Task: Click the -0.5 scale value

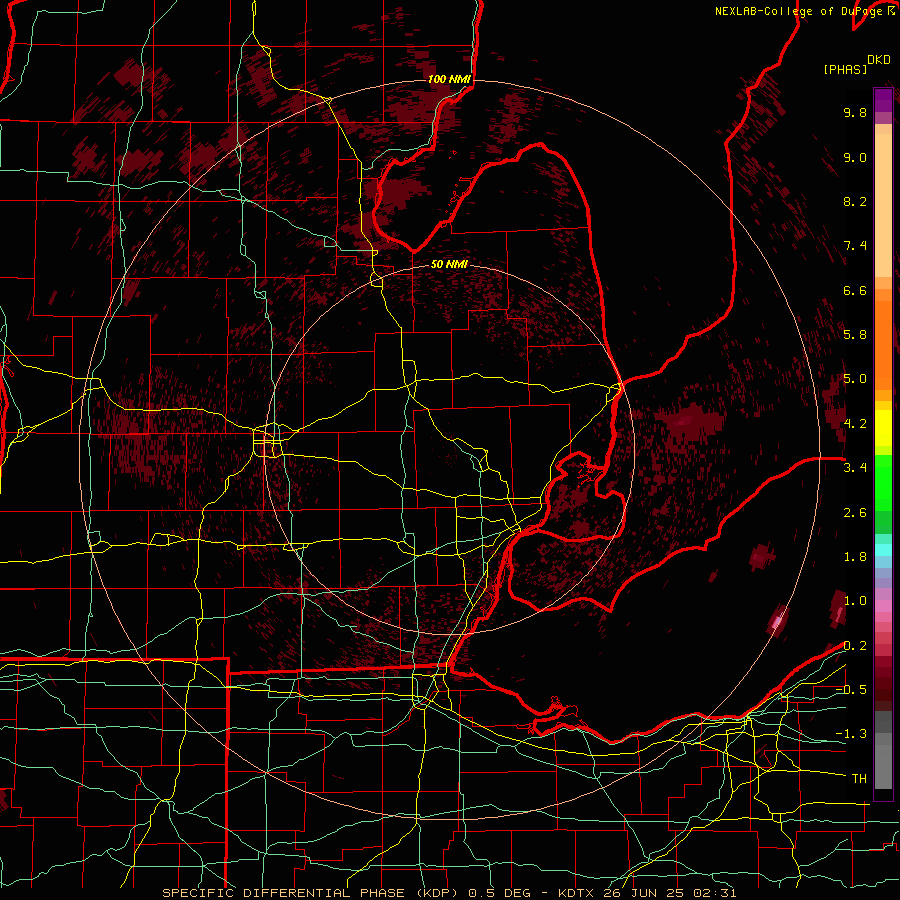Action: point(851,690)
